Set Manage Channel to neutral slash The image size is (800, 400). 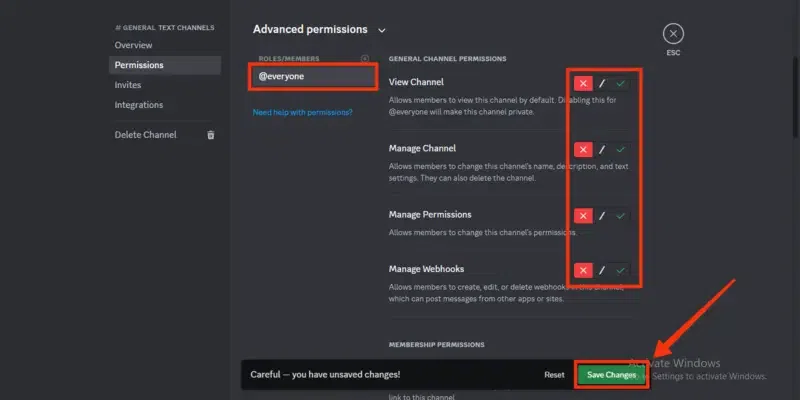tap(602, 150)
